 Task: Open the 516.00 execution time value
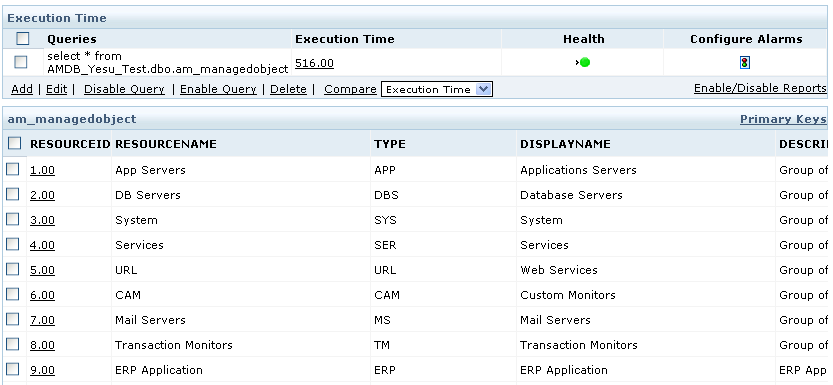tap(314, 63)
